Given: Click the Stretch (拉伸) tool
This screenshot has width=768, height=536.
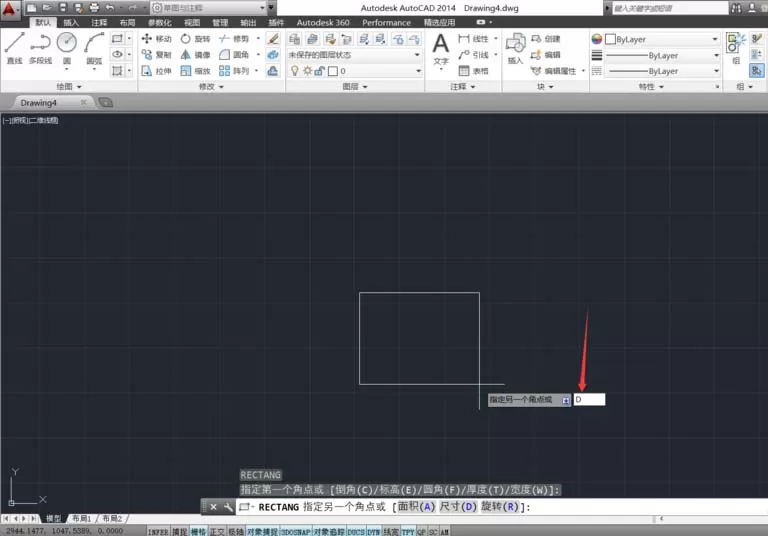Looking at the screenshot, I should coord(157,71).
